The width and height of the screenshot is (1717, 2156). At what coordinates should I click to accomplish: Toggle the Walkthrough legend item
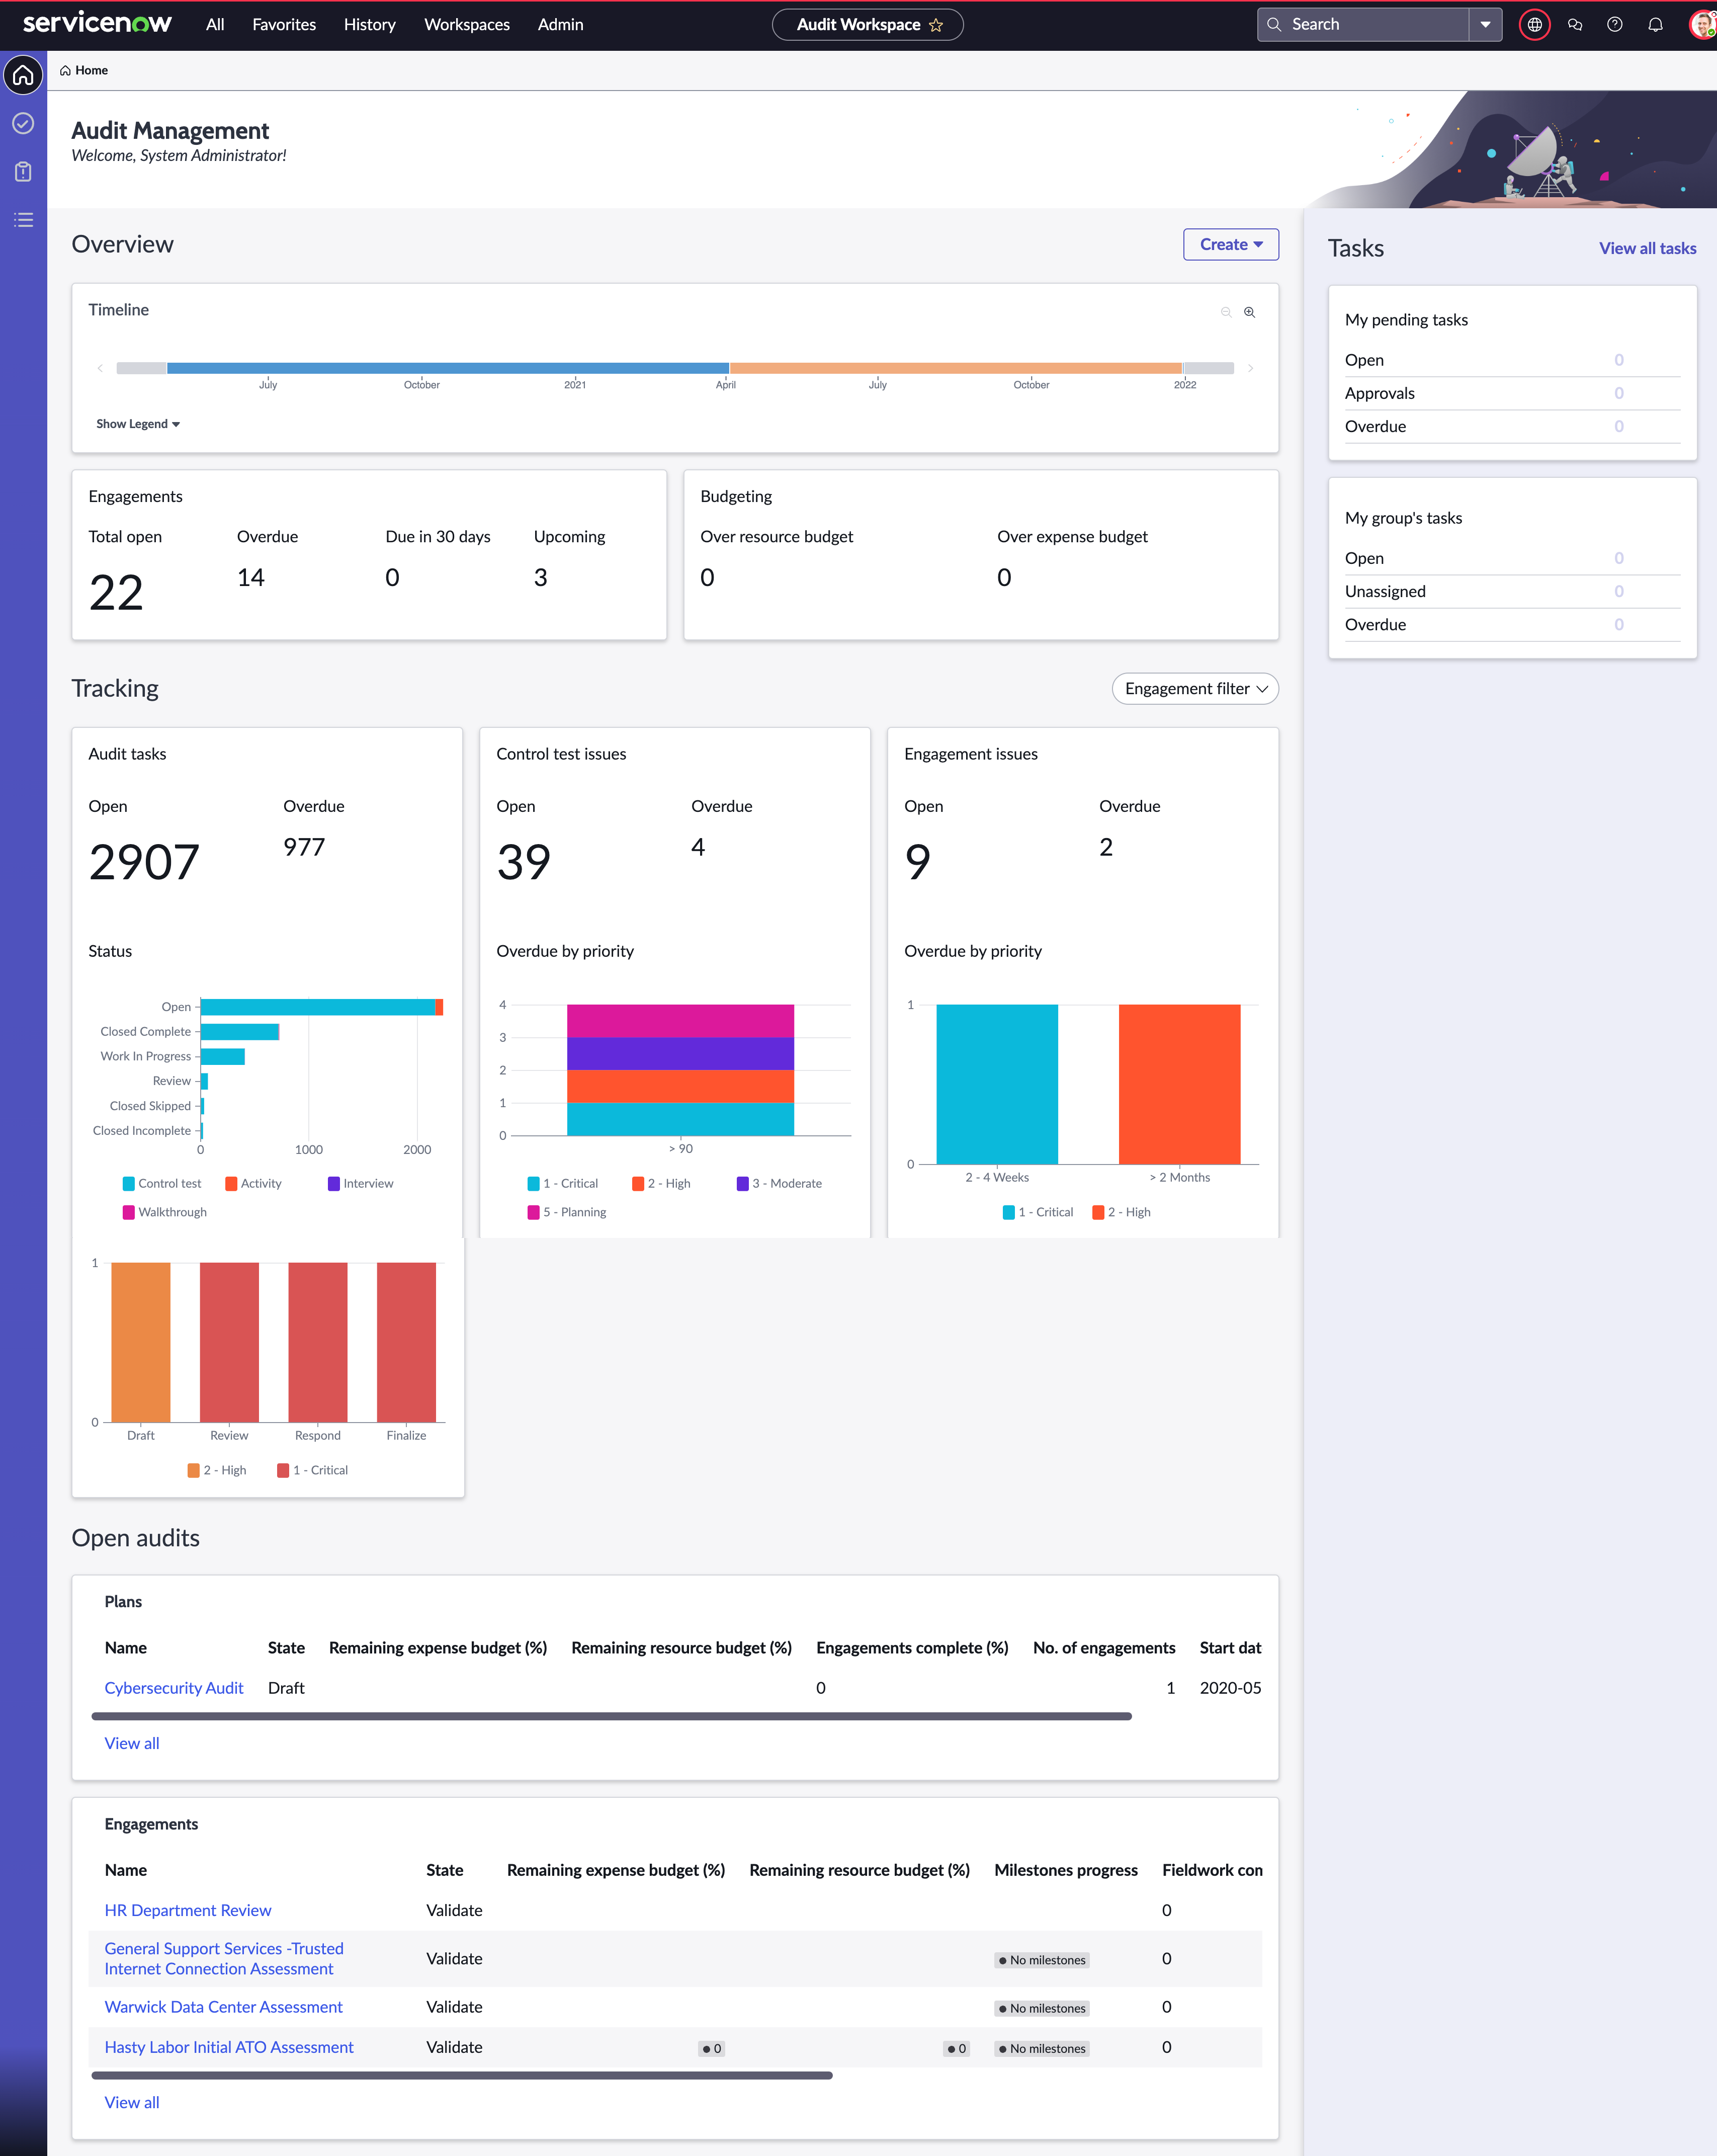[165, 1212]
